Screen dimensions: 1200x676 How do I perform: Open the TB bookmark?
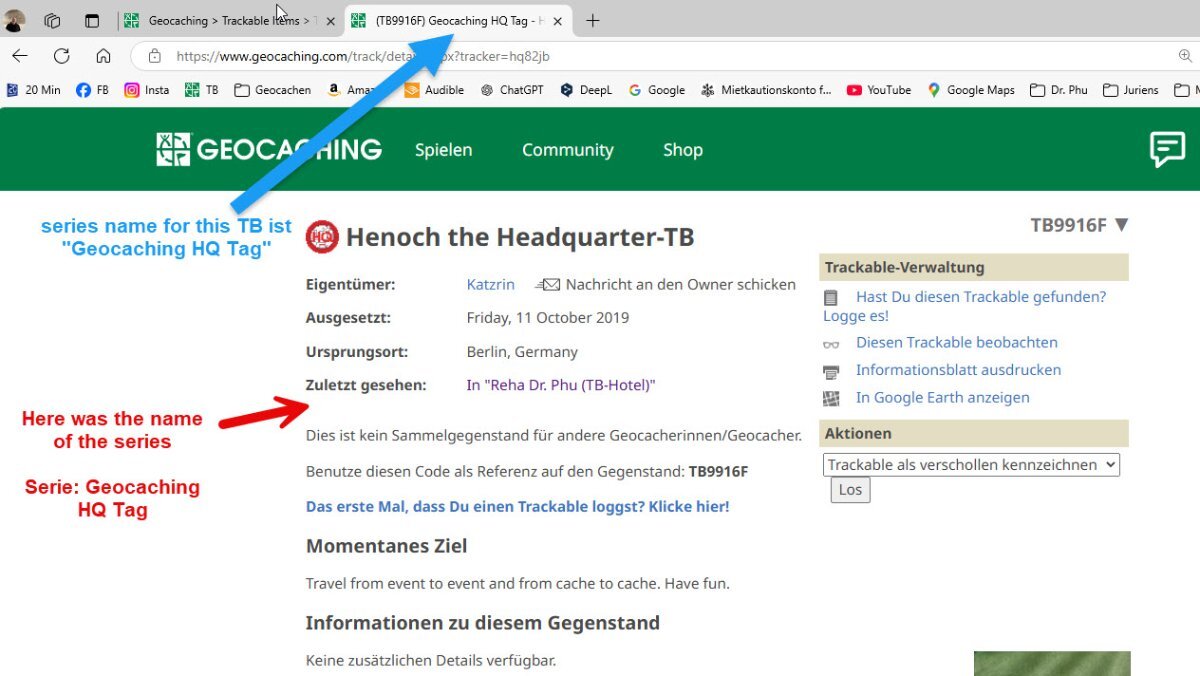[202, 90]
